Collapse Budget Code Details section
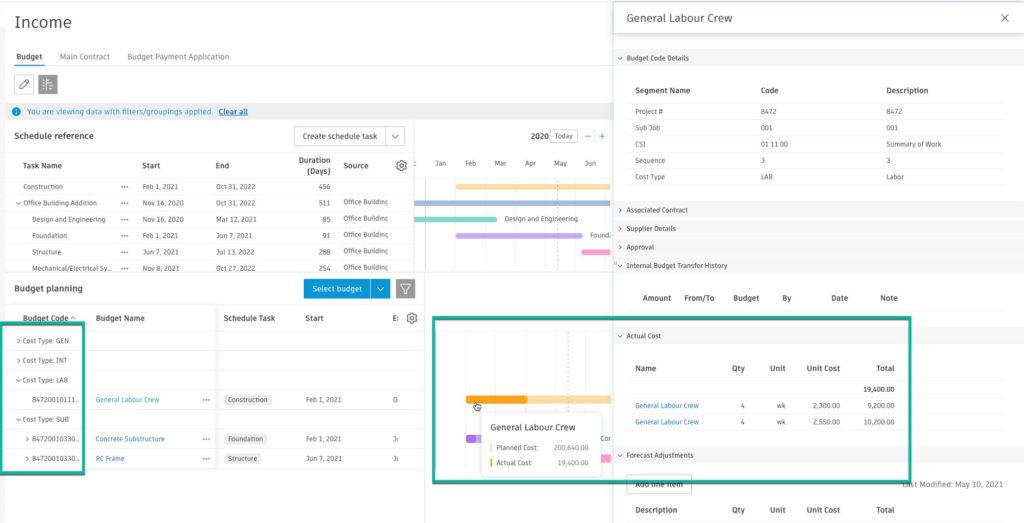This screenshot has width=1024, height=523. (x=620, y=58)
